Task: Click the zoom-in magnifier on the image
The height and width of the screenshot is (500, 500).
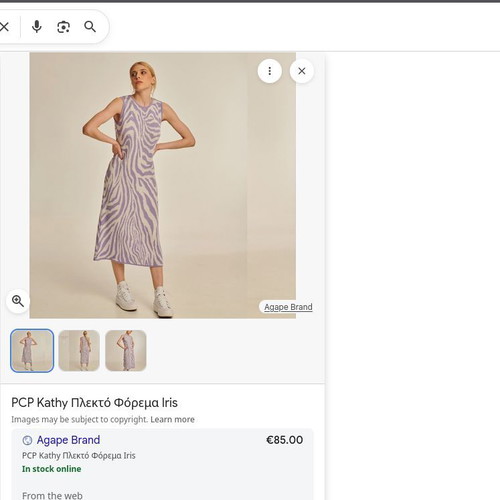Action: pos(18,301)
